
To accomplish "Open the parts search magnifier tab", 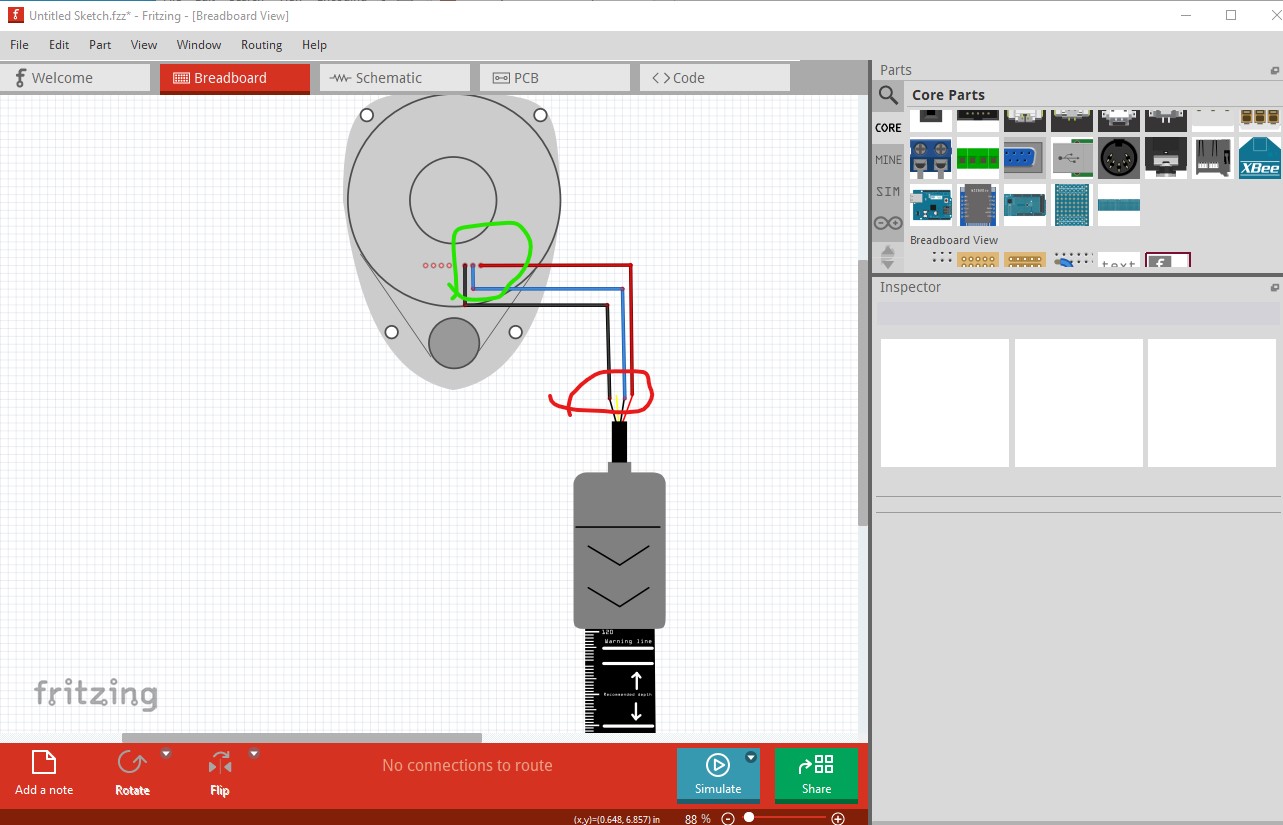I will pos(888,95).
